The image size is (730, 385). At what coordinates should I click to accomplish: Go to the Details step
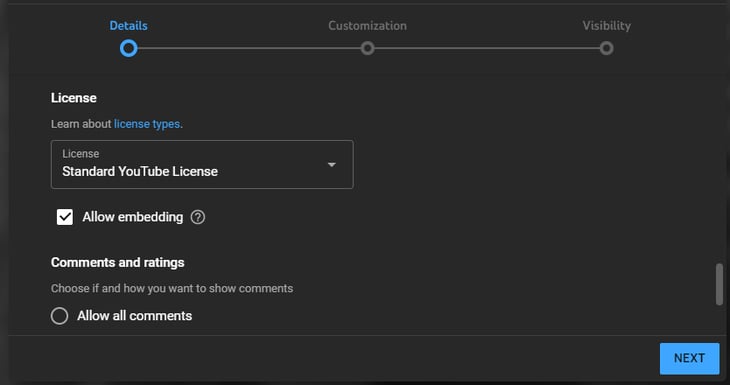tap(128, 48)
